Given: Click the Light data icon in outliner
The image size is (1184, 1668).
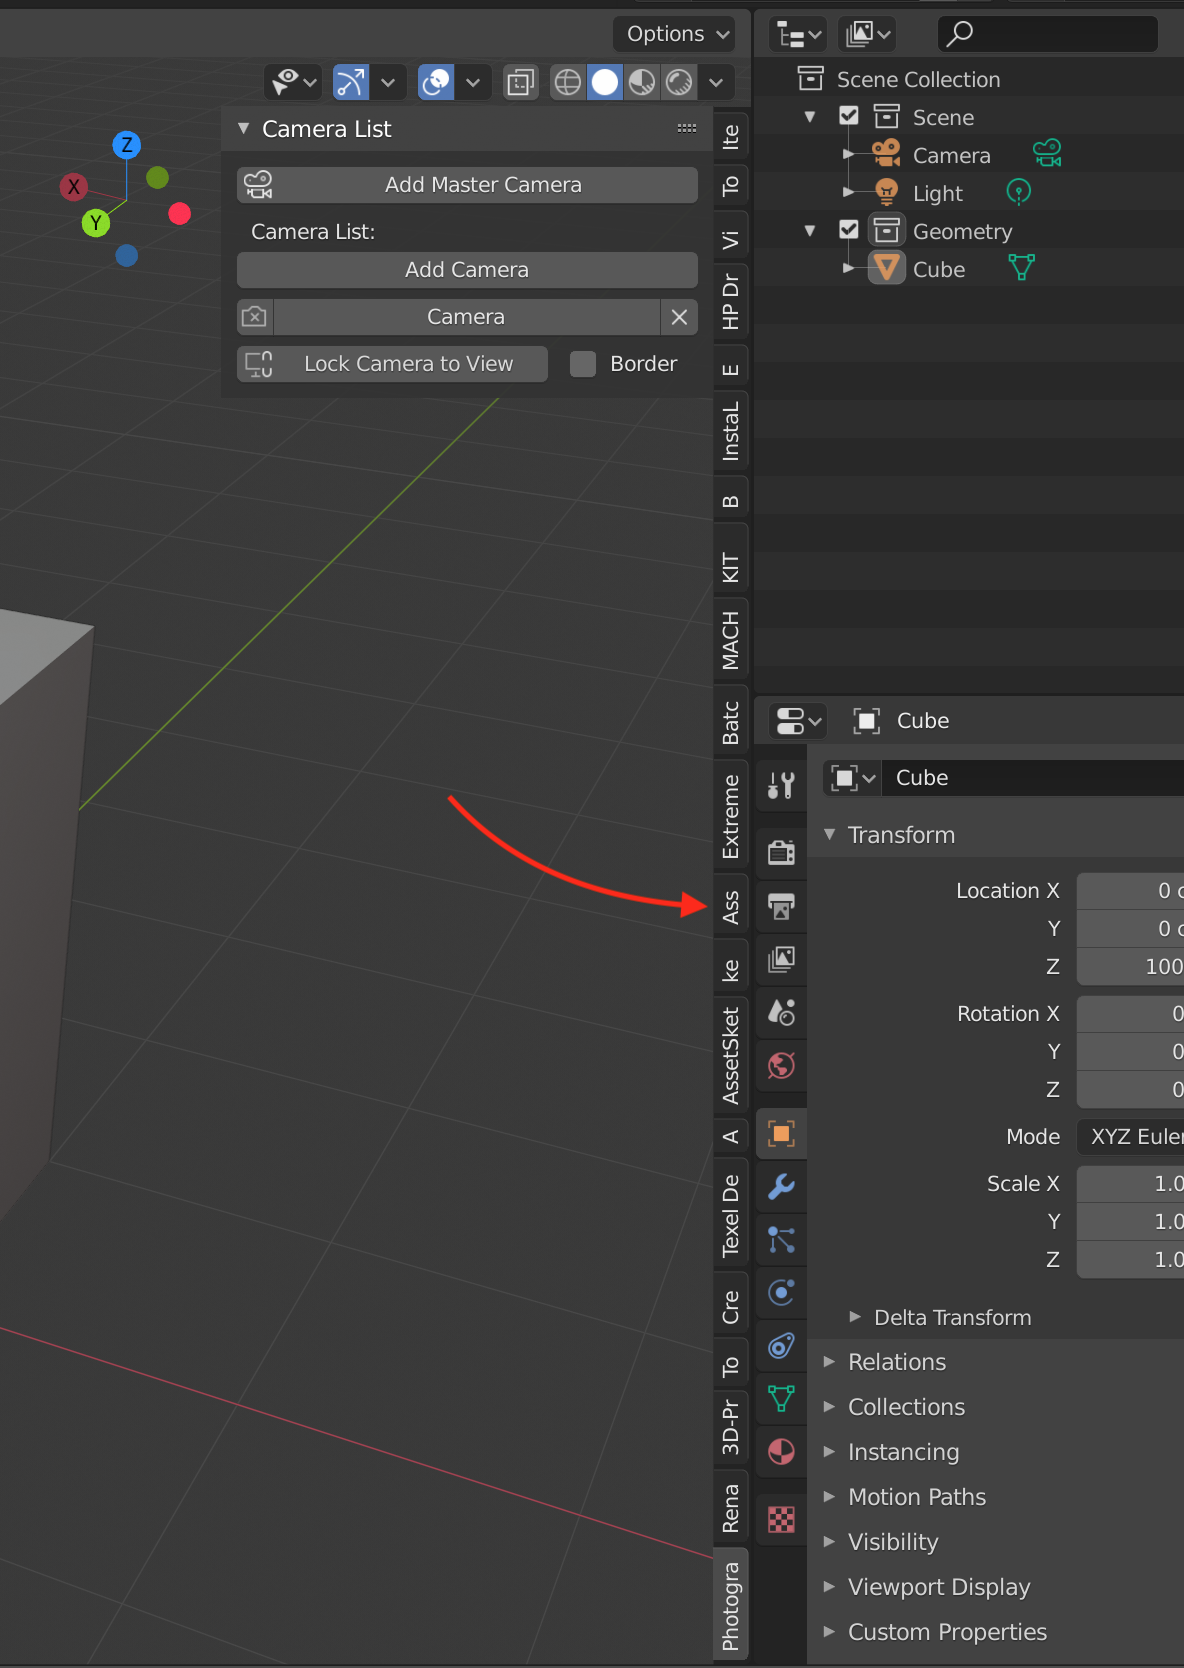Looking at the screenshot, I should (1019, 192).
